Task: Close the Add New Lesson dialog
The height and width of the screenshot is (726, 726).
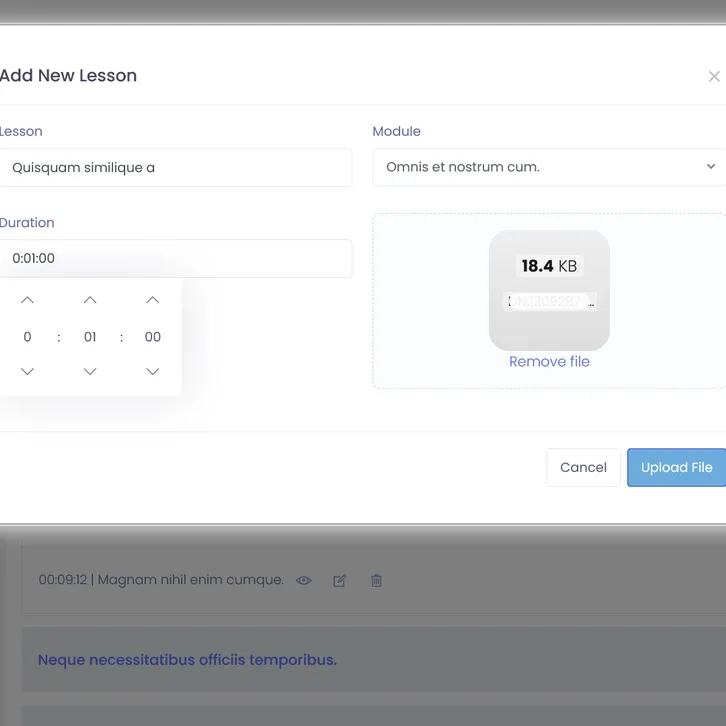Action: pyautogui.click(x=713, y=76)
